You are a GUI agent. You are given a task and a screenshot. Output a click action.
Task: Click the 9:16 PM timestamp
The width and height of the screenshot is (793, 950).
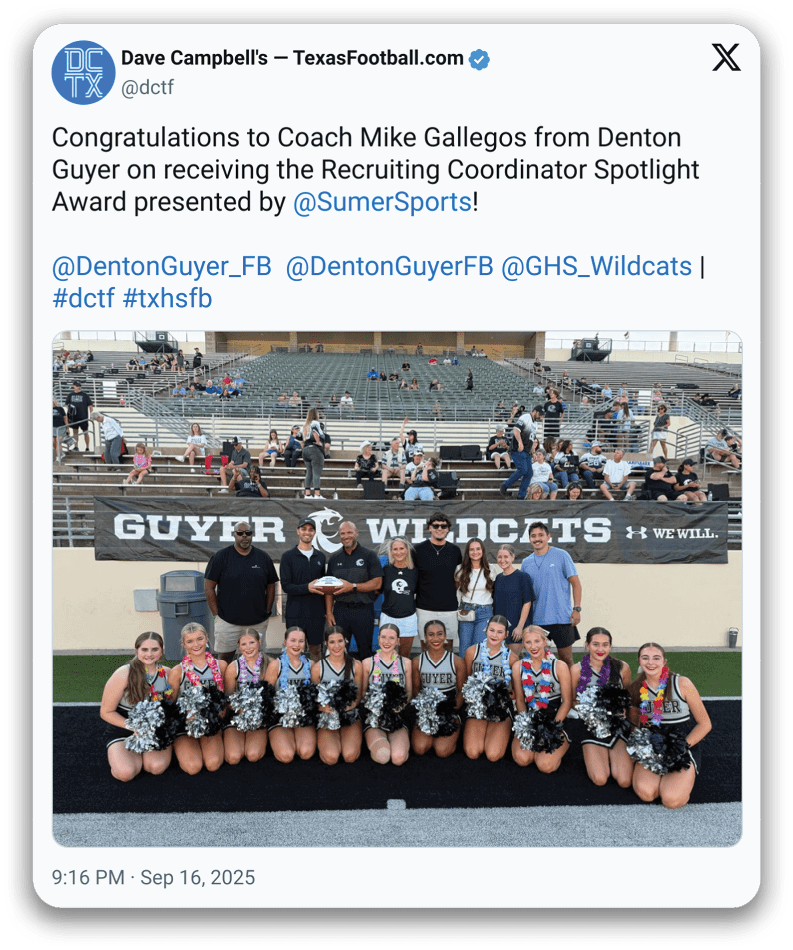(x=88, y=877)
